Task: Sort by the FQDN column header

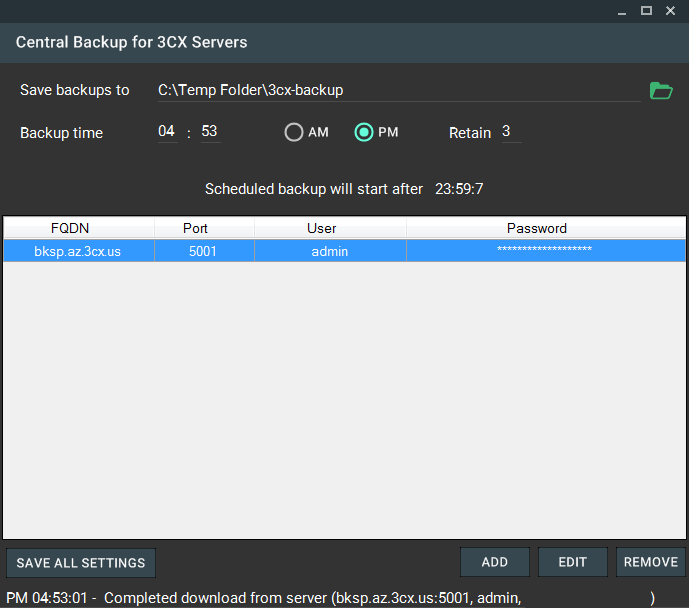Action: click(79, 228)
